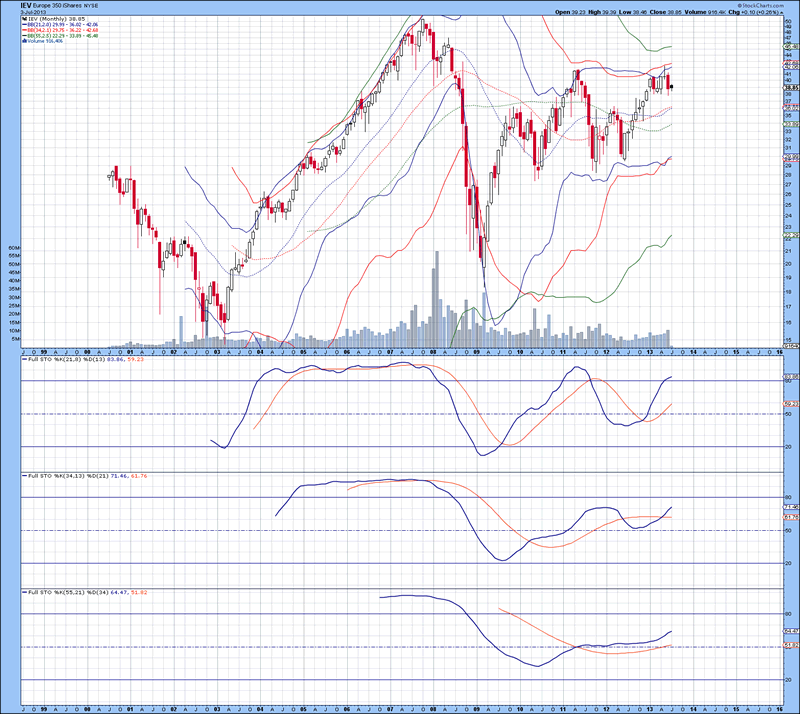Click the 83.86 stochastic value axis tag
The image size is (800, 714).
[x=790, y=377]
